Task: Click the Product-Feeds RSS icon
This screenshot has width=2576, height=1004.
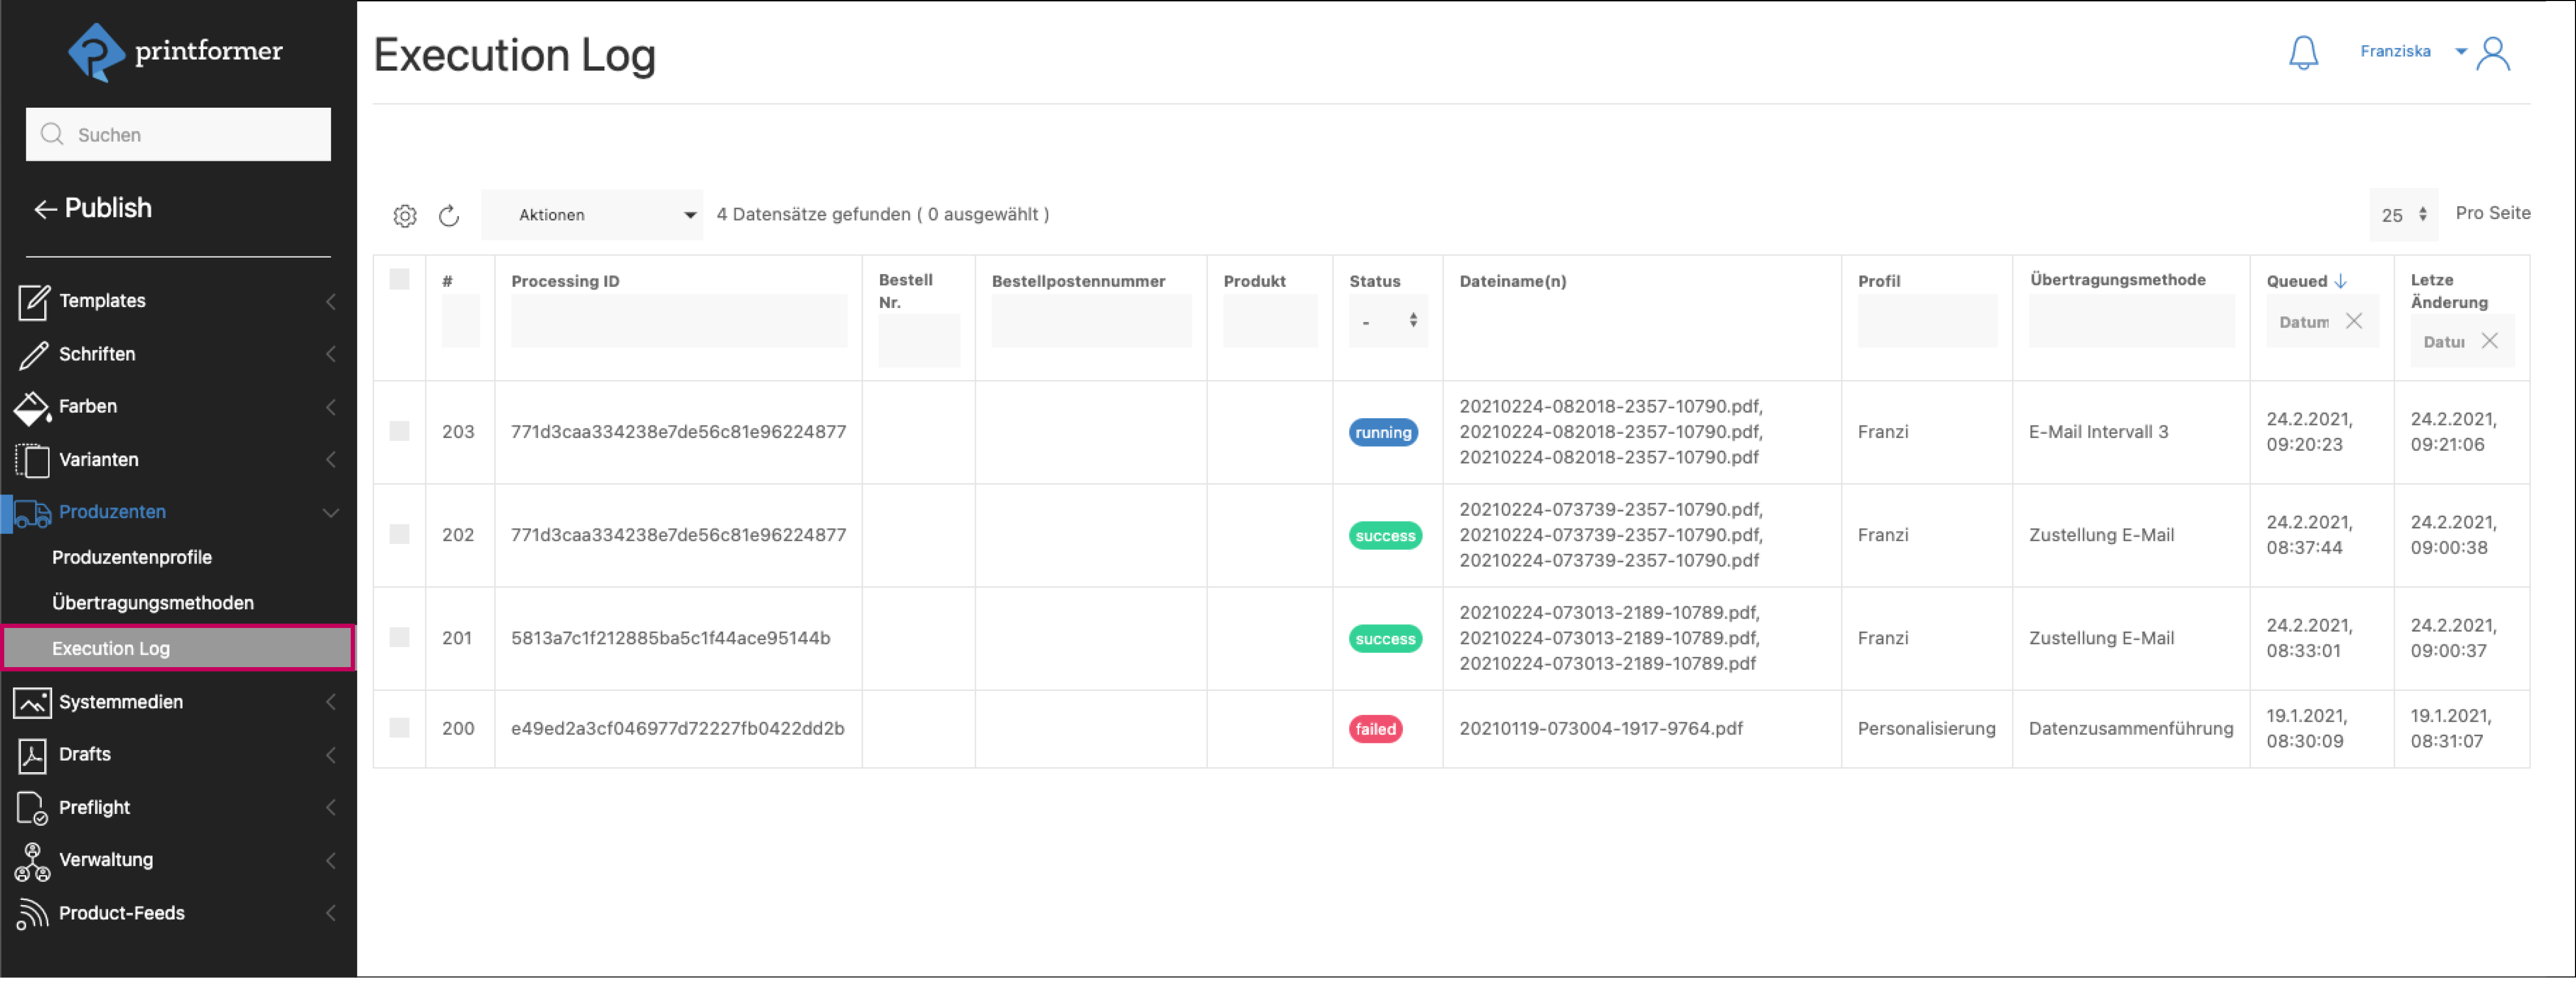Action: click(32, 914)
